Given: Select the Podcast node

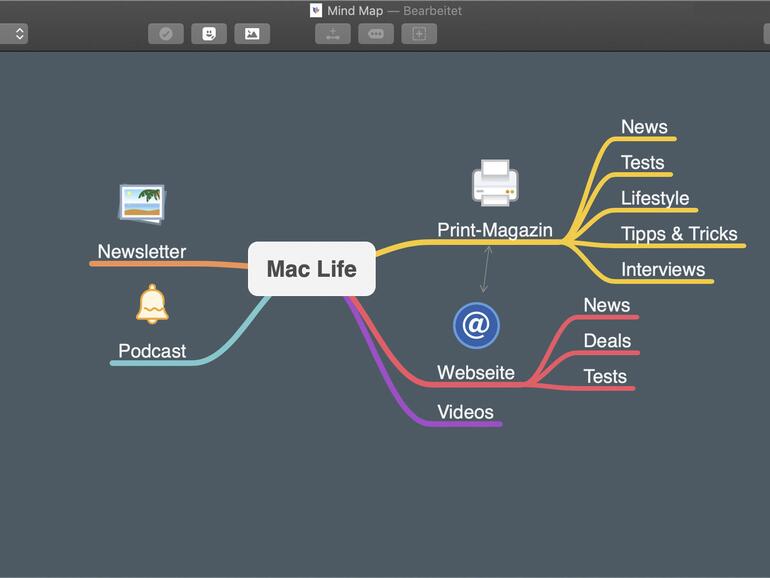Looking at the screenshot, I should (152, 351).
